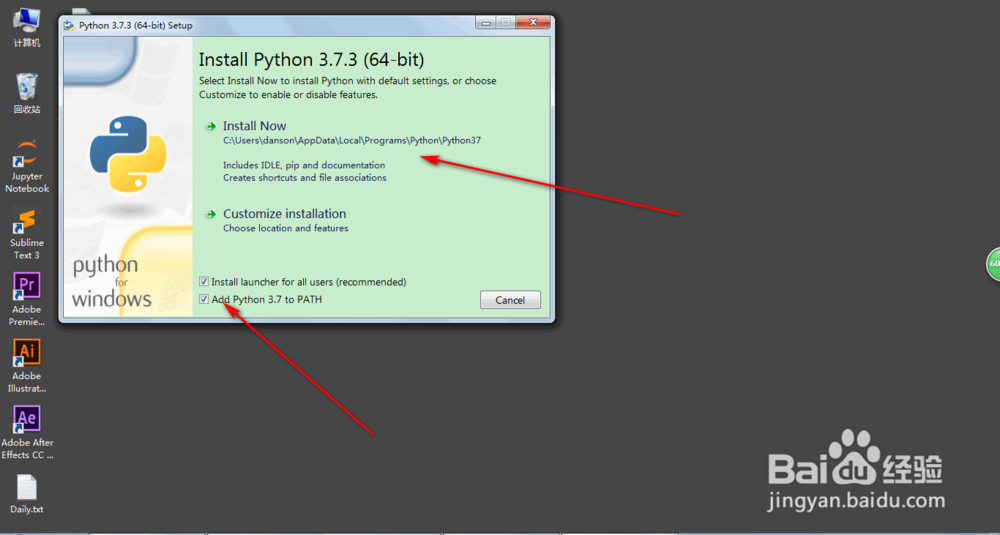Select the Adobe Premiere desktop shortcut
1000x535 pixels.
27,300
